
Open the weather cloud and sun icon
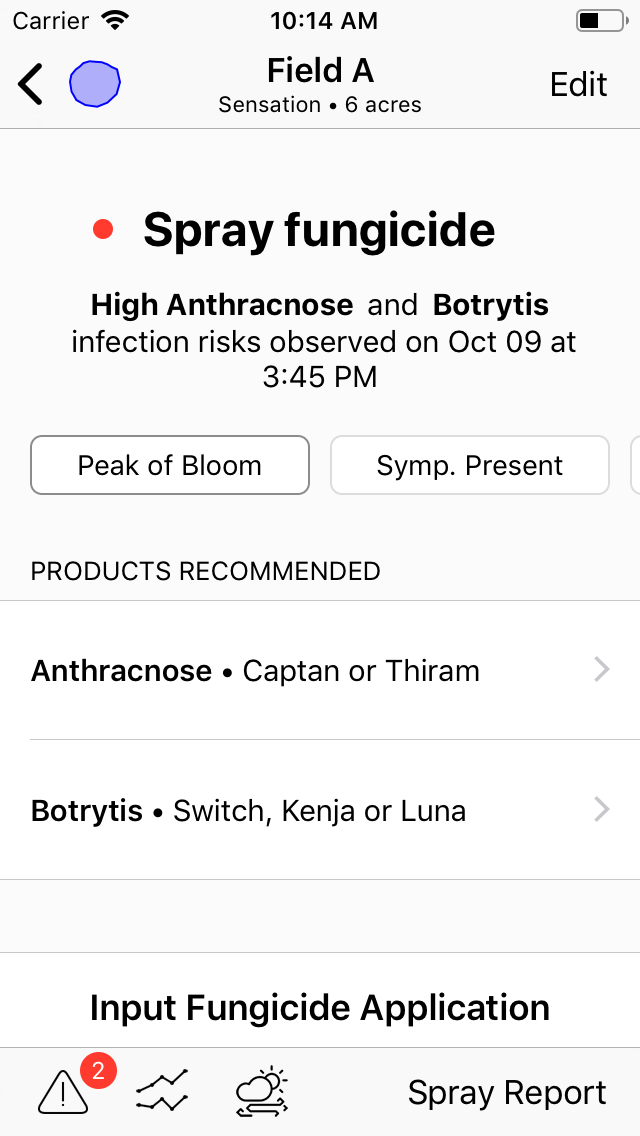[262, 1091]
